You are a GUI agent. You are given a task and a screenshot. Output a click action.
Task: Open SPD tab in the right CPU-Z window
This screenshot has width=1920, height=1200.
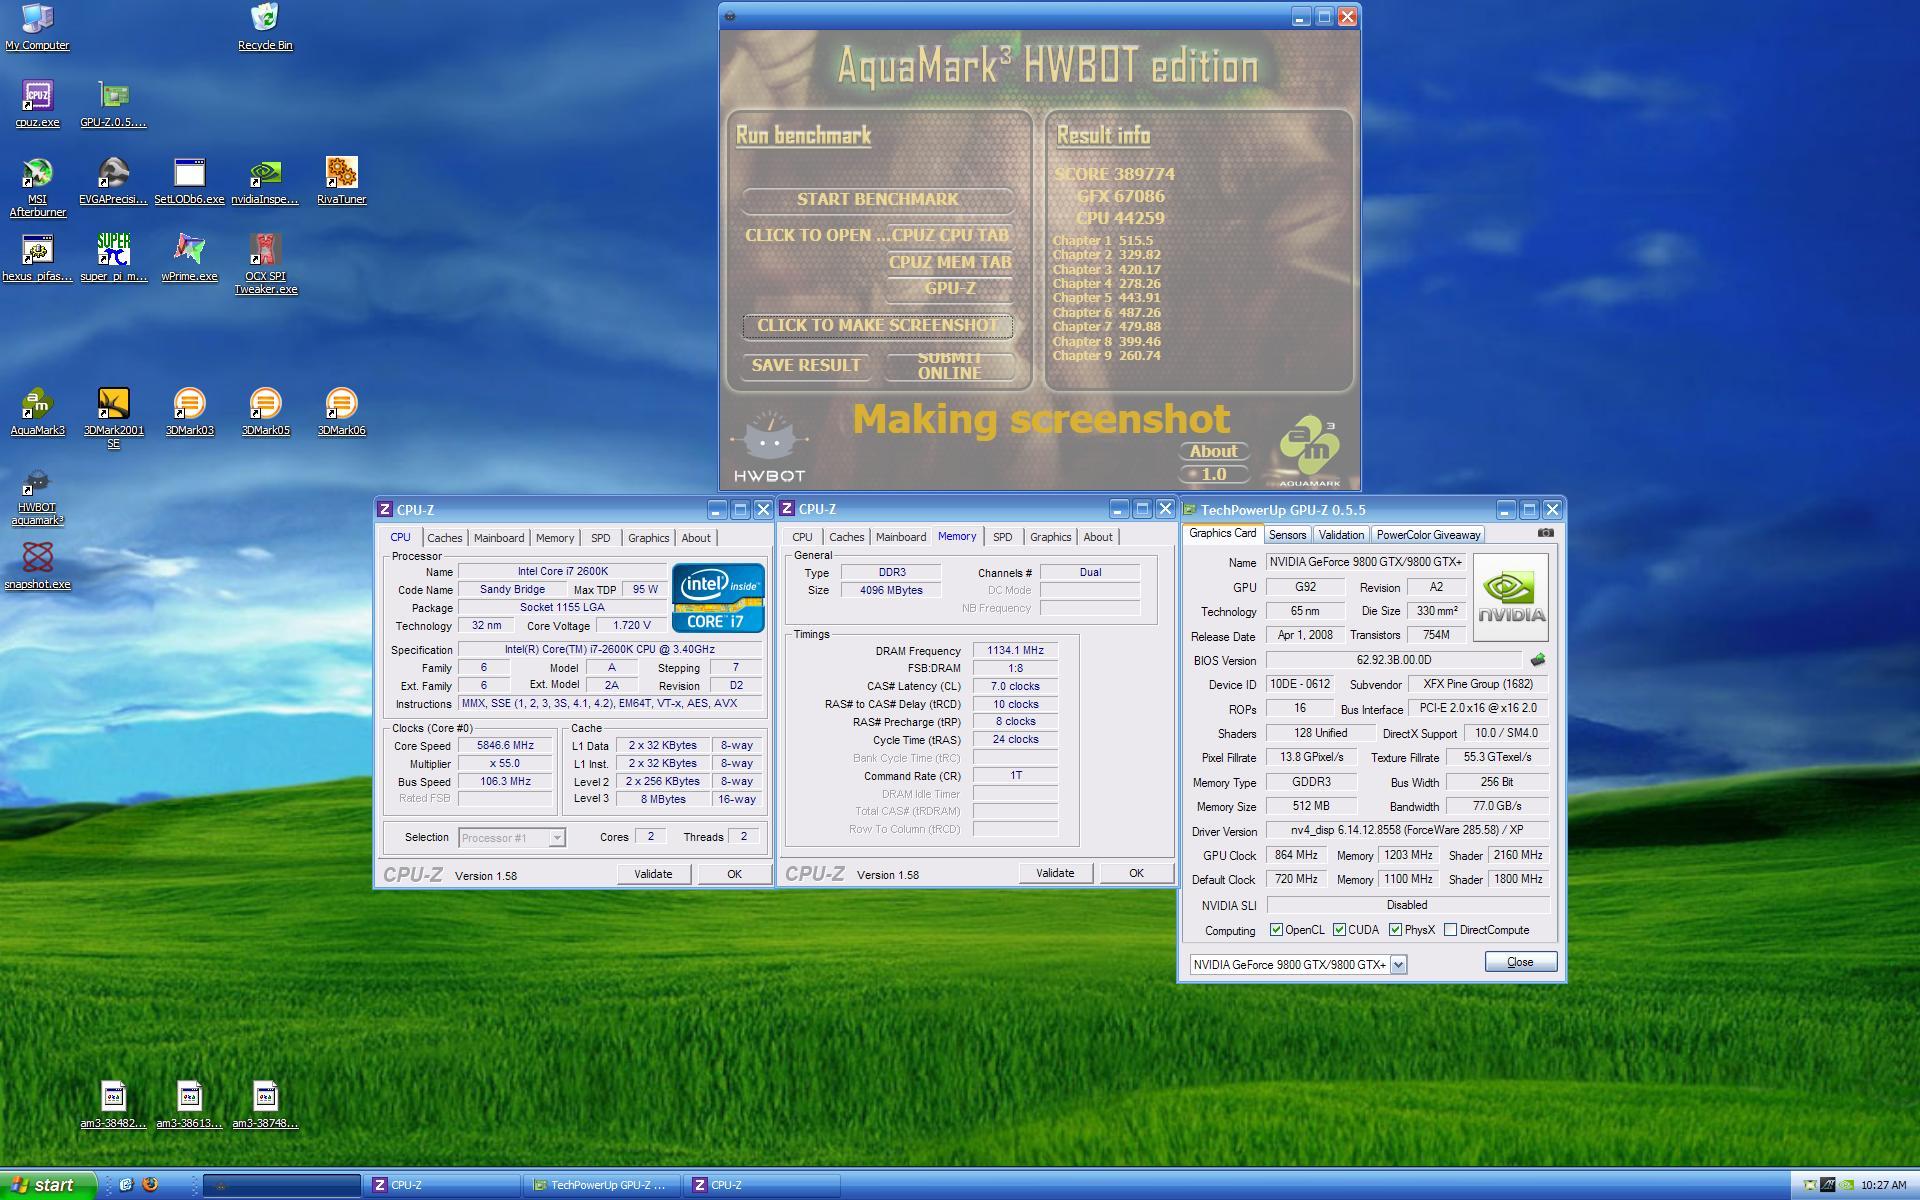click(x=1002, y=537)
